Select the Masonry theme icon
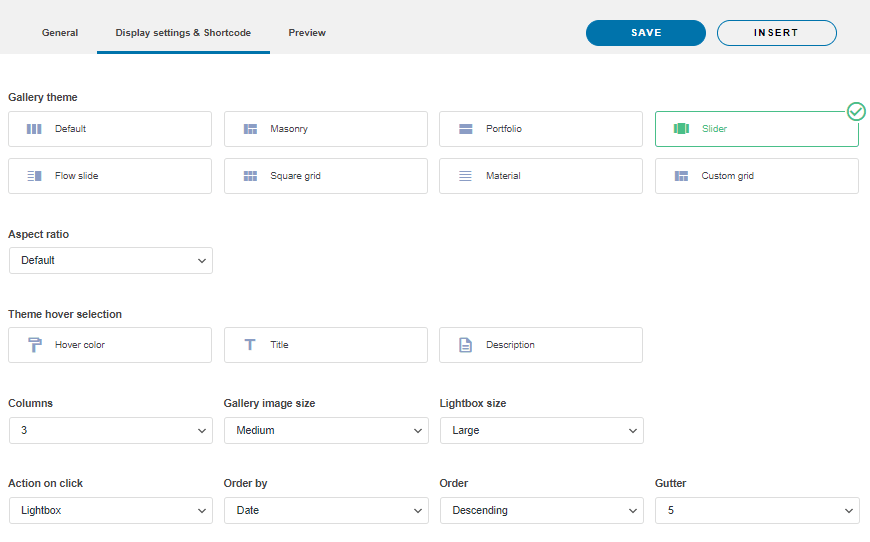Screen dimensions: 870x542 [250, 129]
